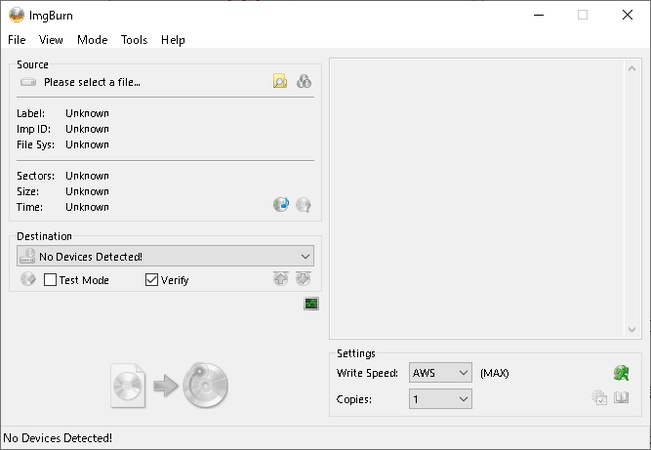Click the Label: Unknown value
Image resolution: width=651 pixels, height=450 pixels.
click(87, 113)
